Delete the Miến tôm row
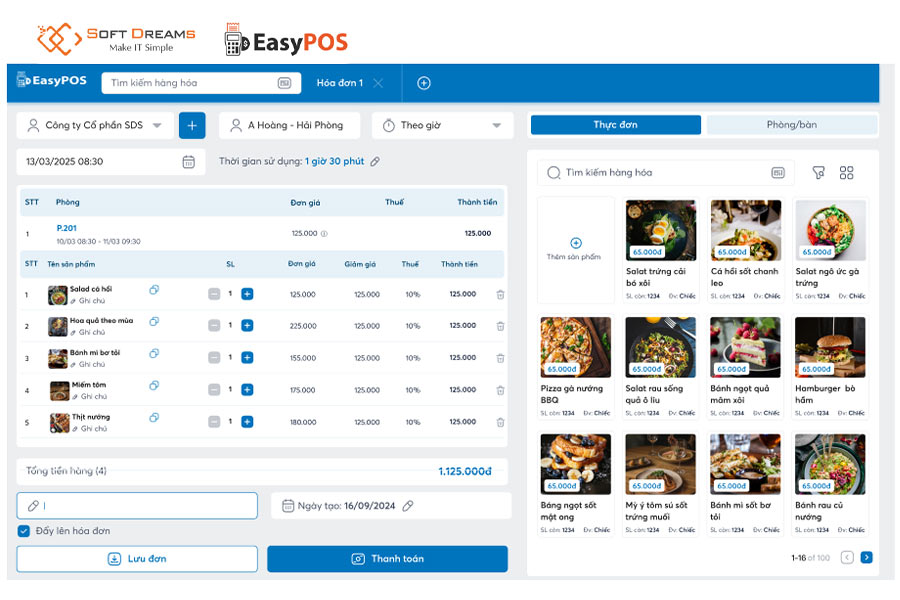 [501, 390]
